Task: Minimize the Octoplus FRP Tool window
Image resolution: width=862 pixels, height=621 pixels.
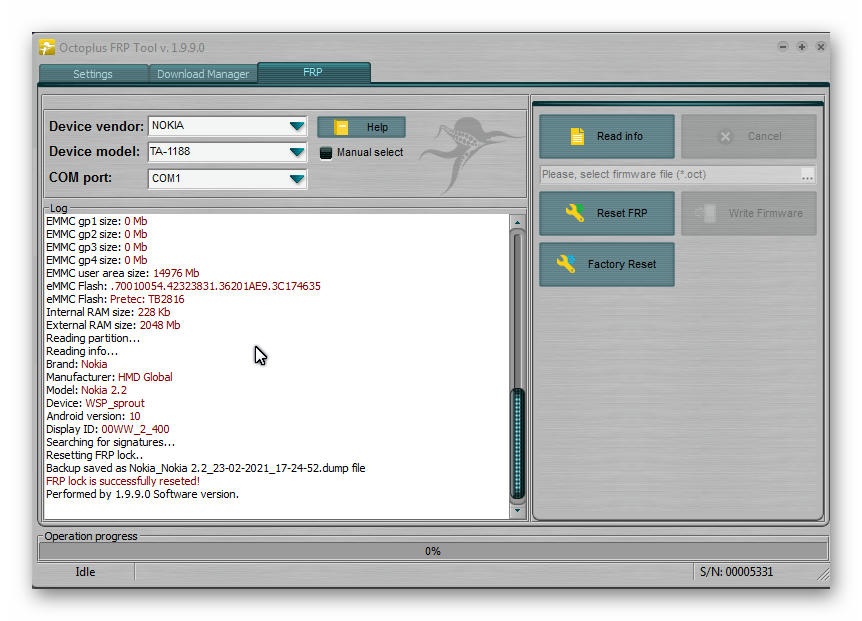Action: [783, 47]
